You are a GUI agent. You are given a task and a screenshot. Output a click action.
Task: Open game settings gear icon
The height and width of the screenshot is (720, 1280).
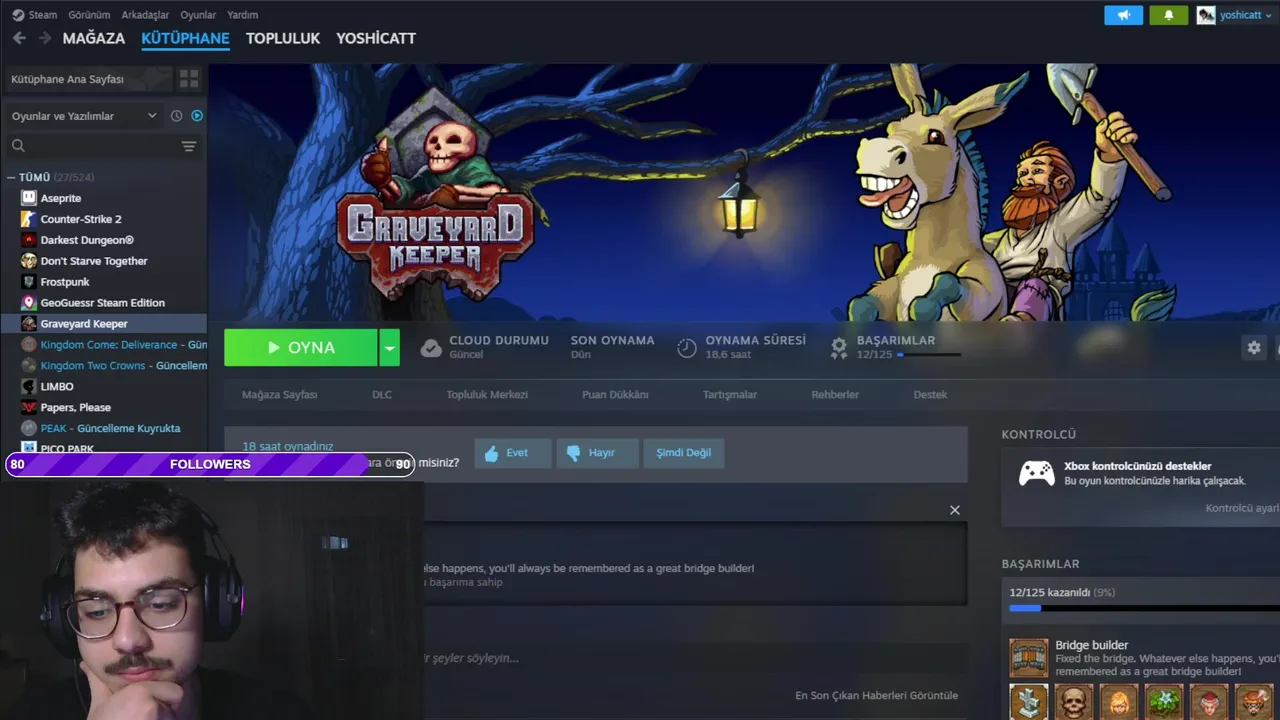pyautogui.click(x=1254, y=347)
